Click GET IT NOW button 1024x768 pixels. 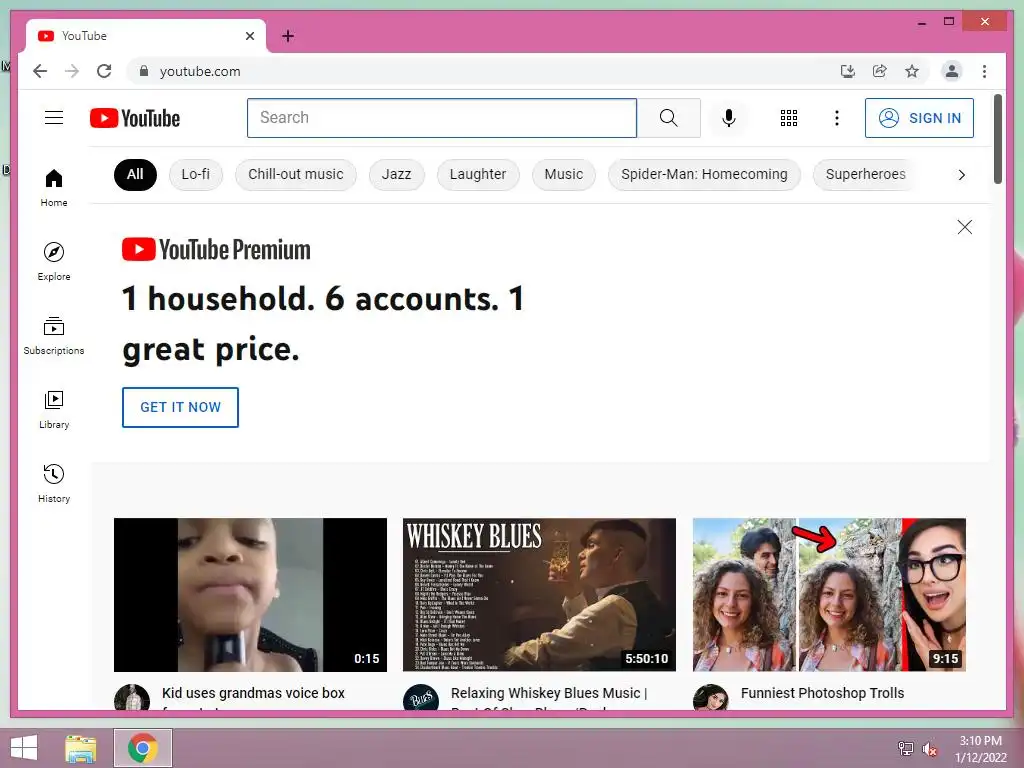click(180, 407)
